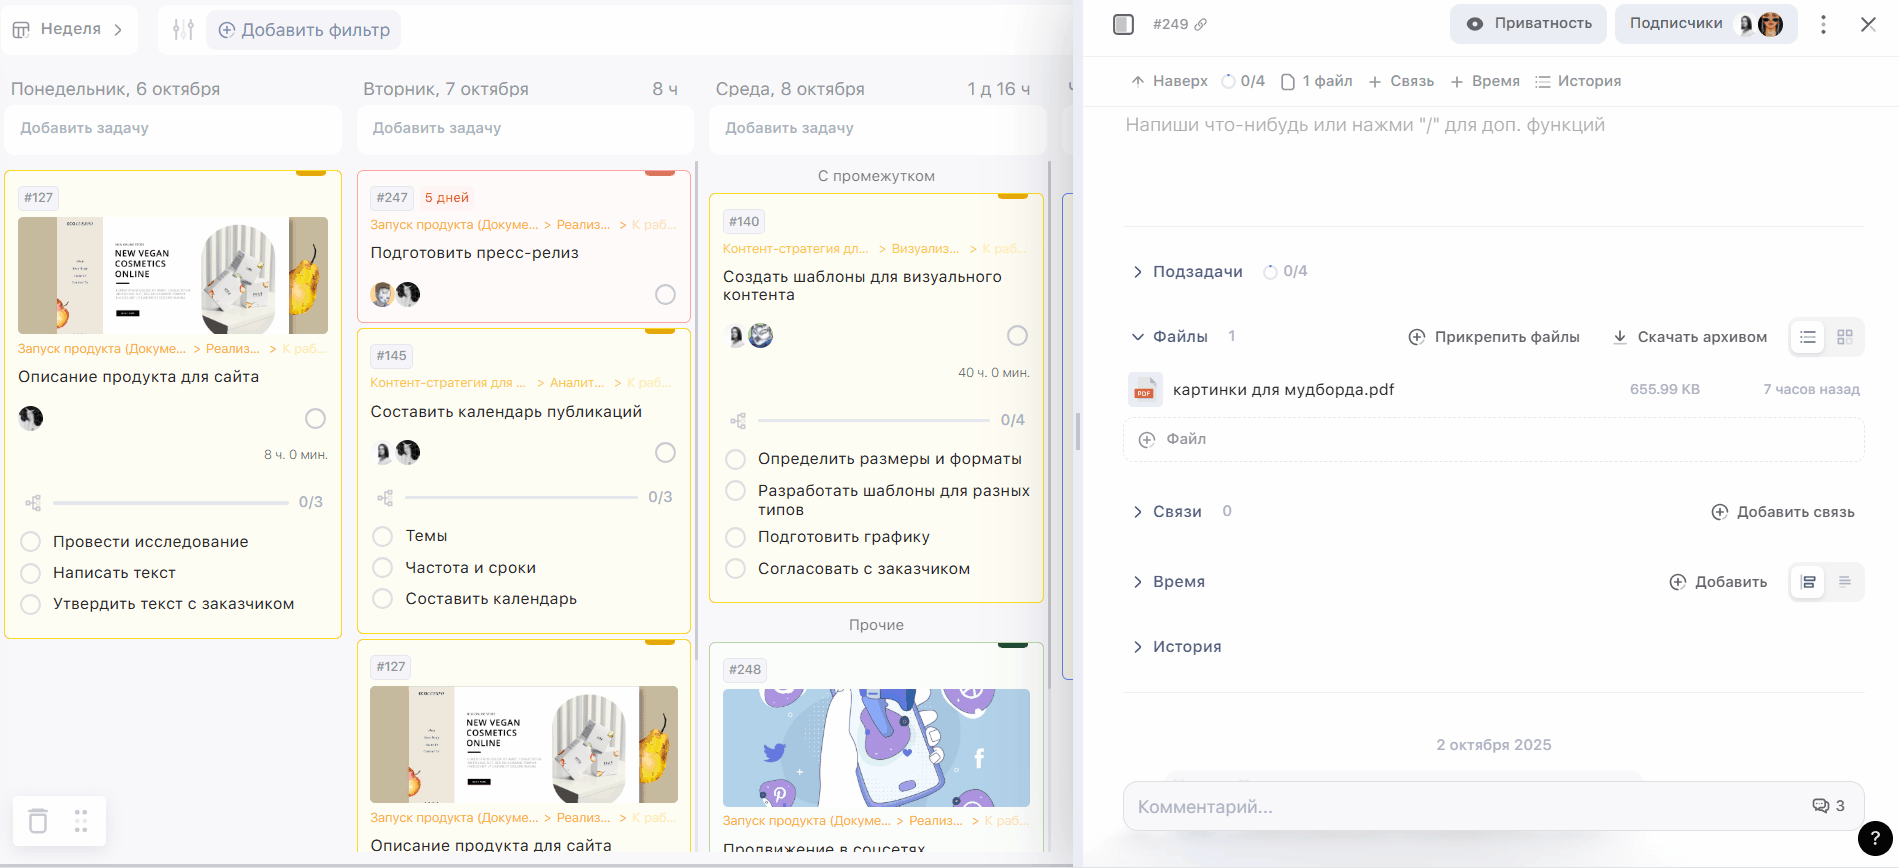Open the help question mark button

1874,838
